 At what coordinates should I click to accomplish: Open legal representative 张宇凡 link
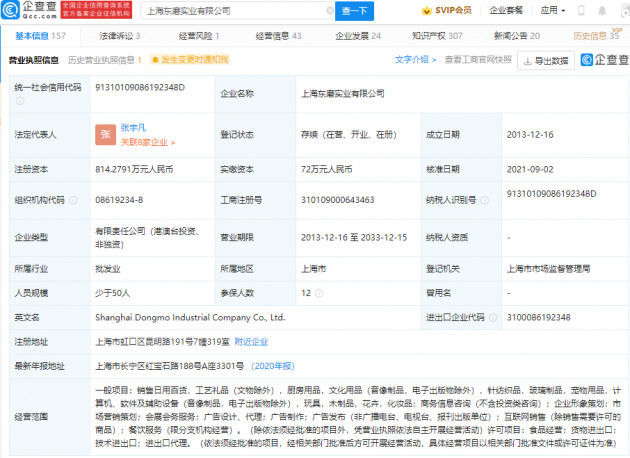coord(133,128)
